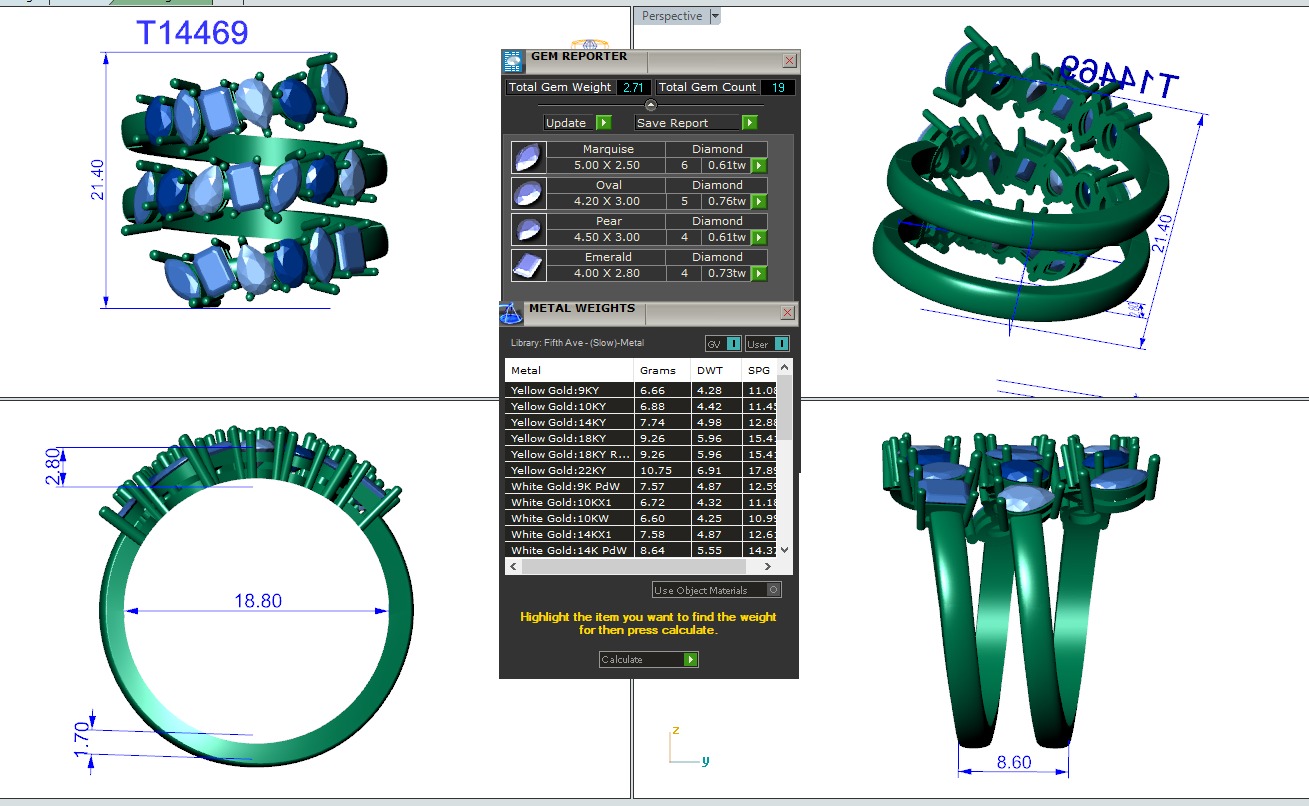The height and width of the screenshot is (806, 1309).
Task: Click the Metal Weights scale icon
Action: coord(511,313)
